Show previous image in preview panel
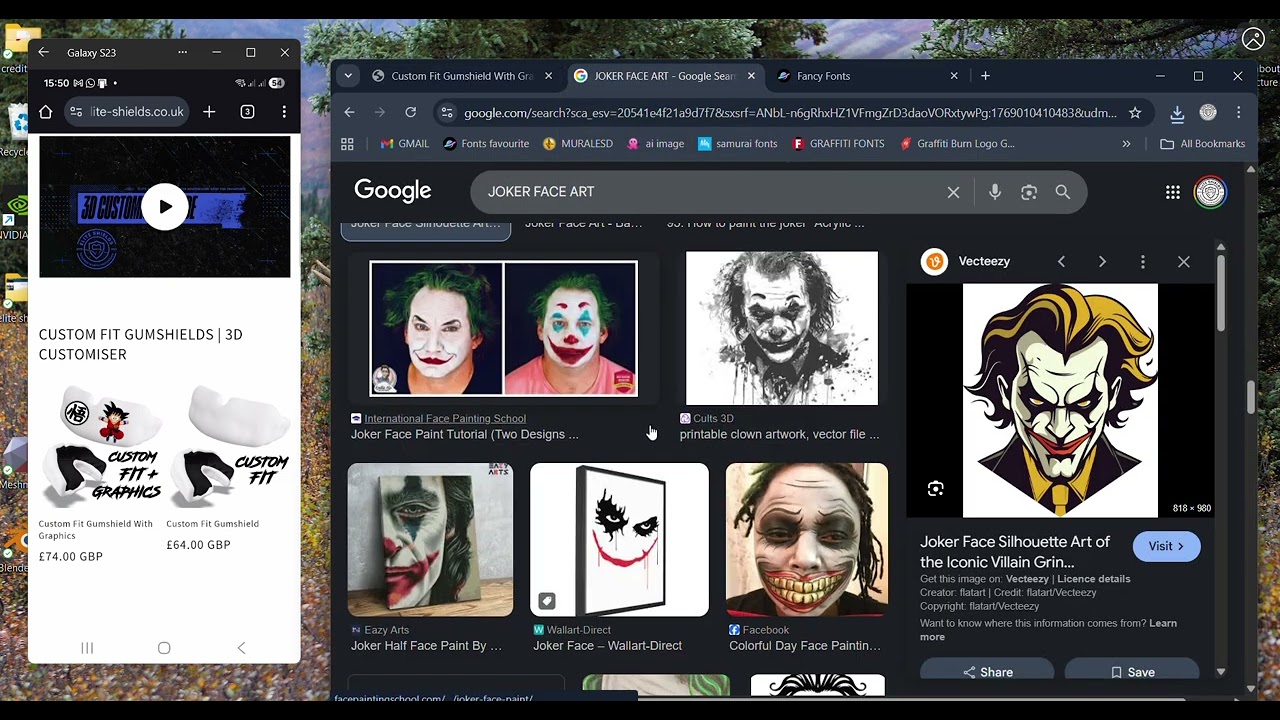Viewport: 1280px width, 720px height. pos(1061,262)
